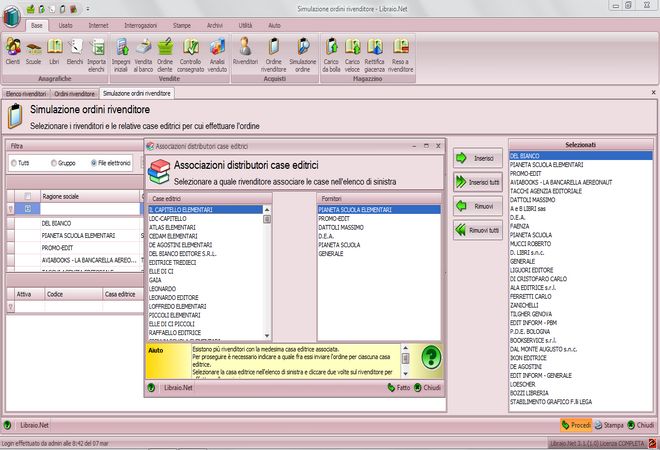Click the up arrow of the Case editrici scrollbar
The height and width of the screenshot is (450, 660).
coord(267,210)
